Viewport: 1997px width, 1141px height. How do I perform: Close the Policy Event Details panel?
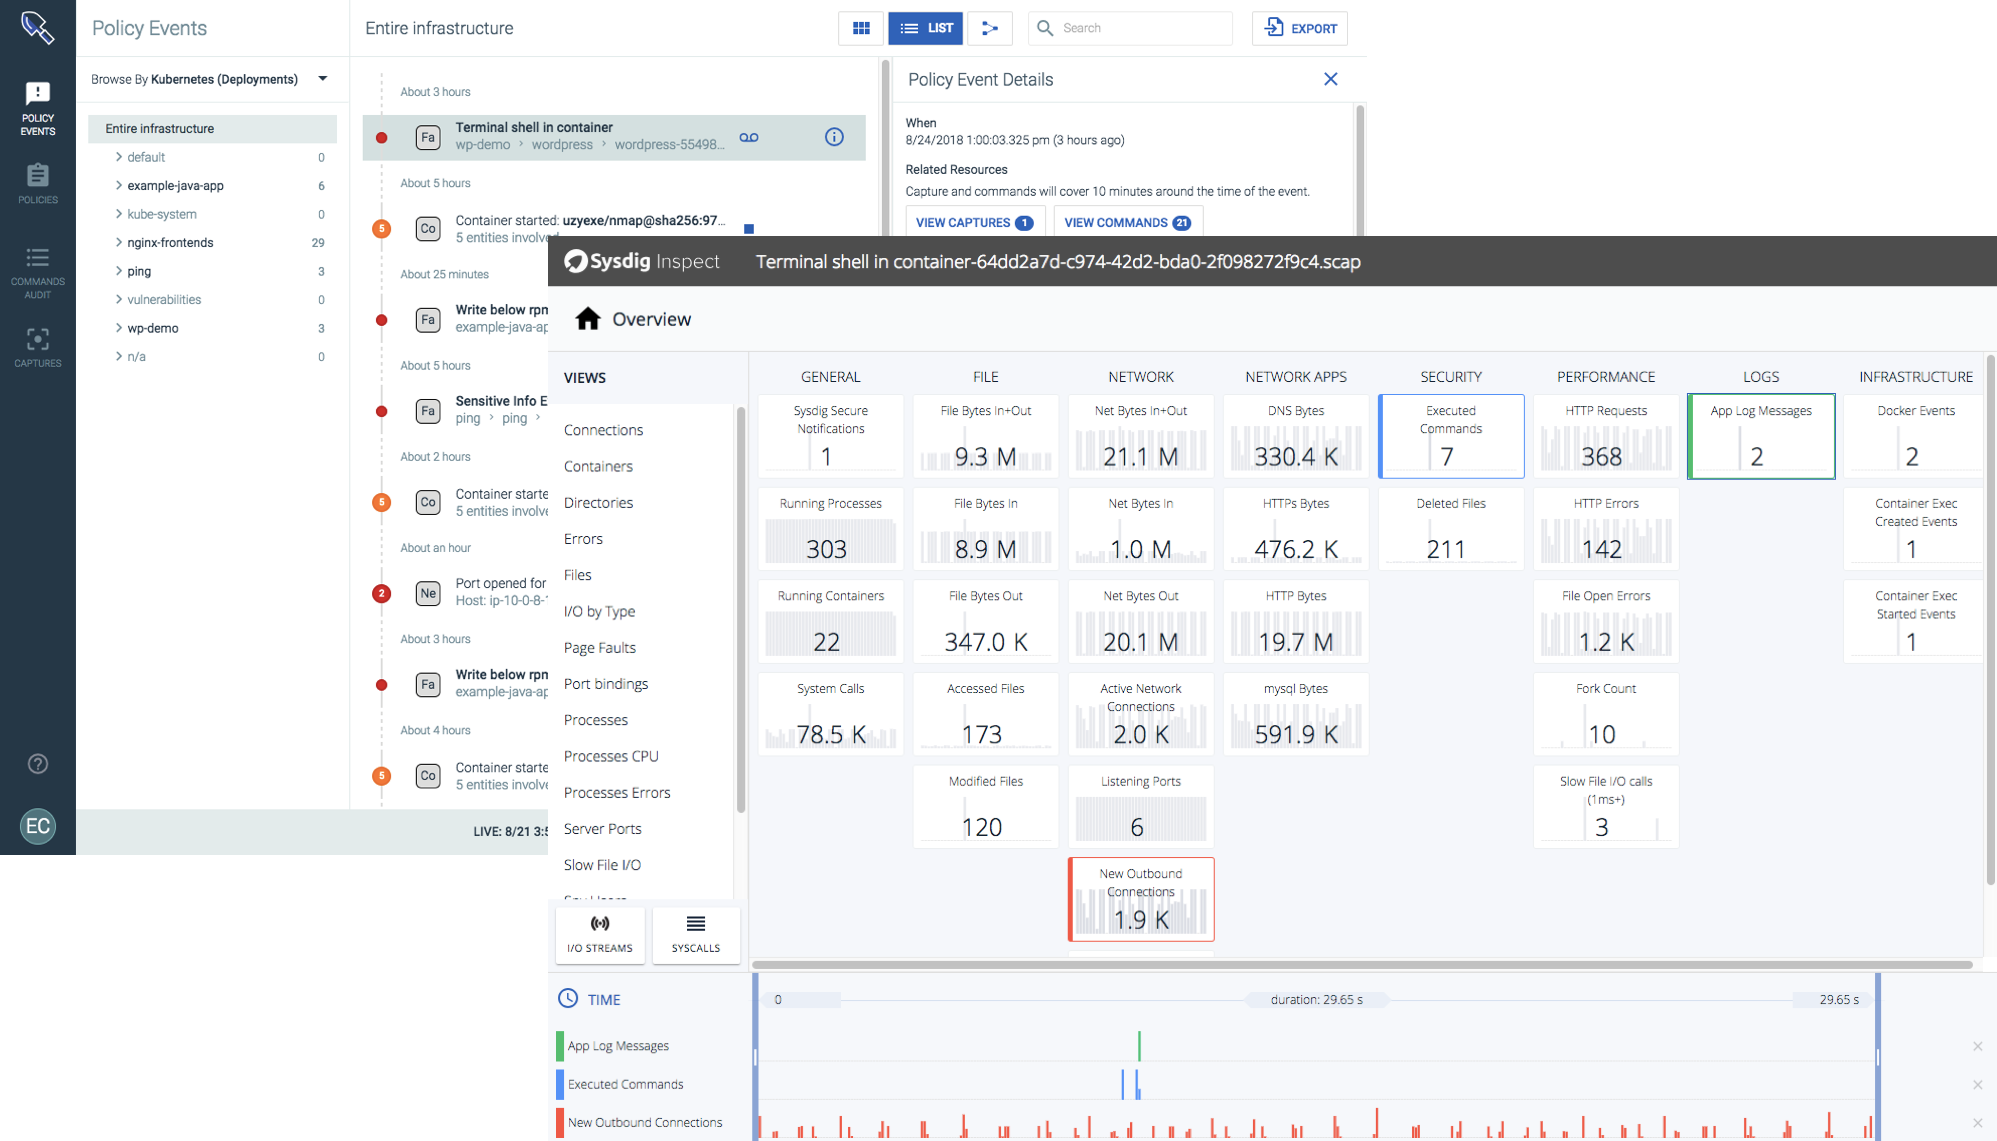pyautogui.click(x=1330, y=79)
